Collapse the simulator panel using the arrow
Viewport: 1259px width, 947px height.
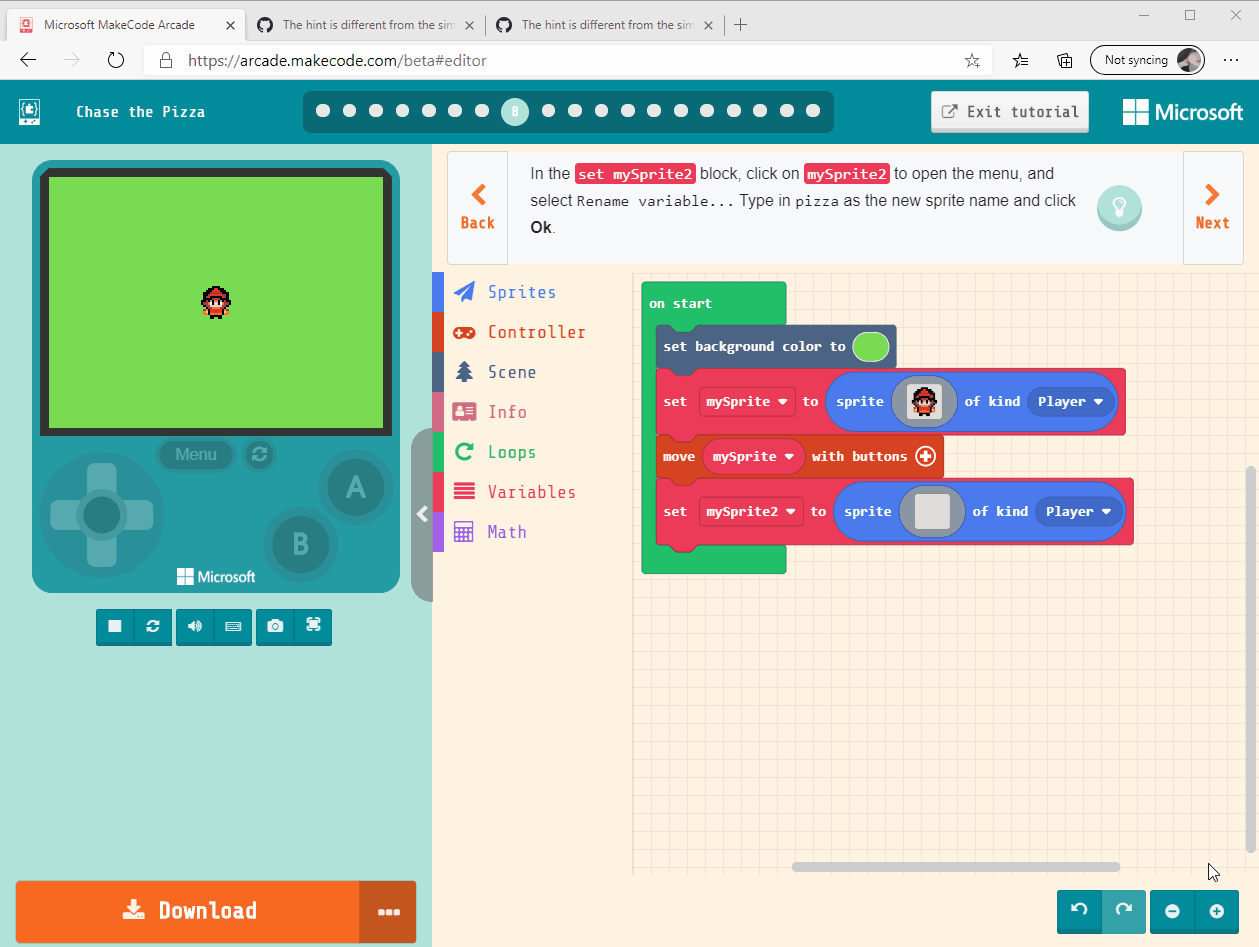pos(422,514)
